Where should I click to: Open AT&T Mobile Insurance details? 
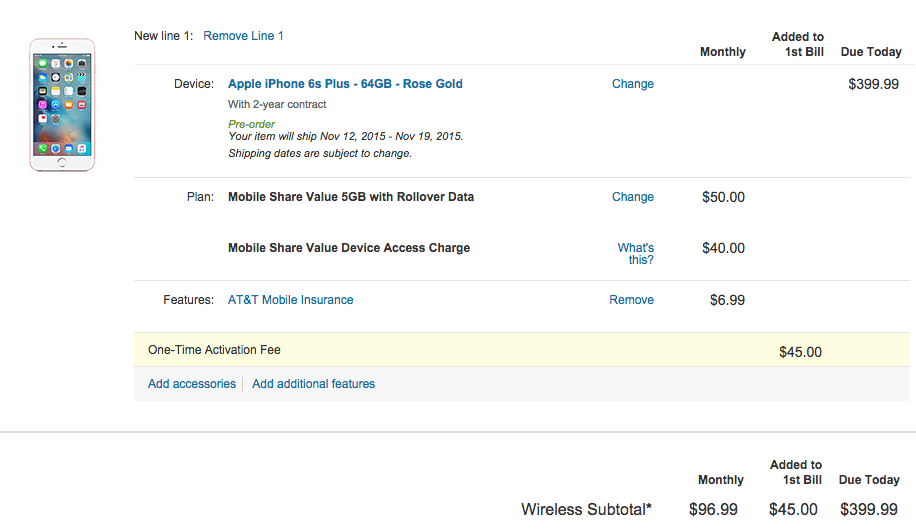tap(290, 300)
